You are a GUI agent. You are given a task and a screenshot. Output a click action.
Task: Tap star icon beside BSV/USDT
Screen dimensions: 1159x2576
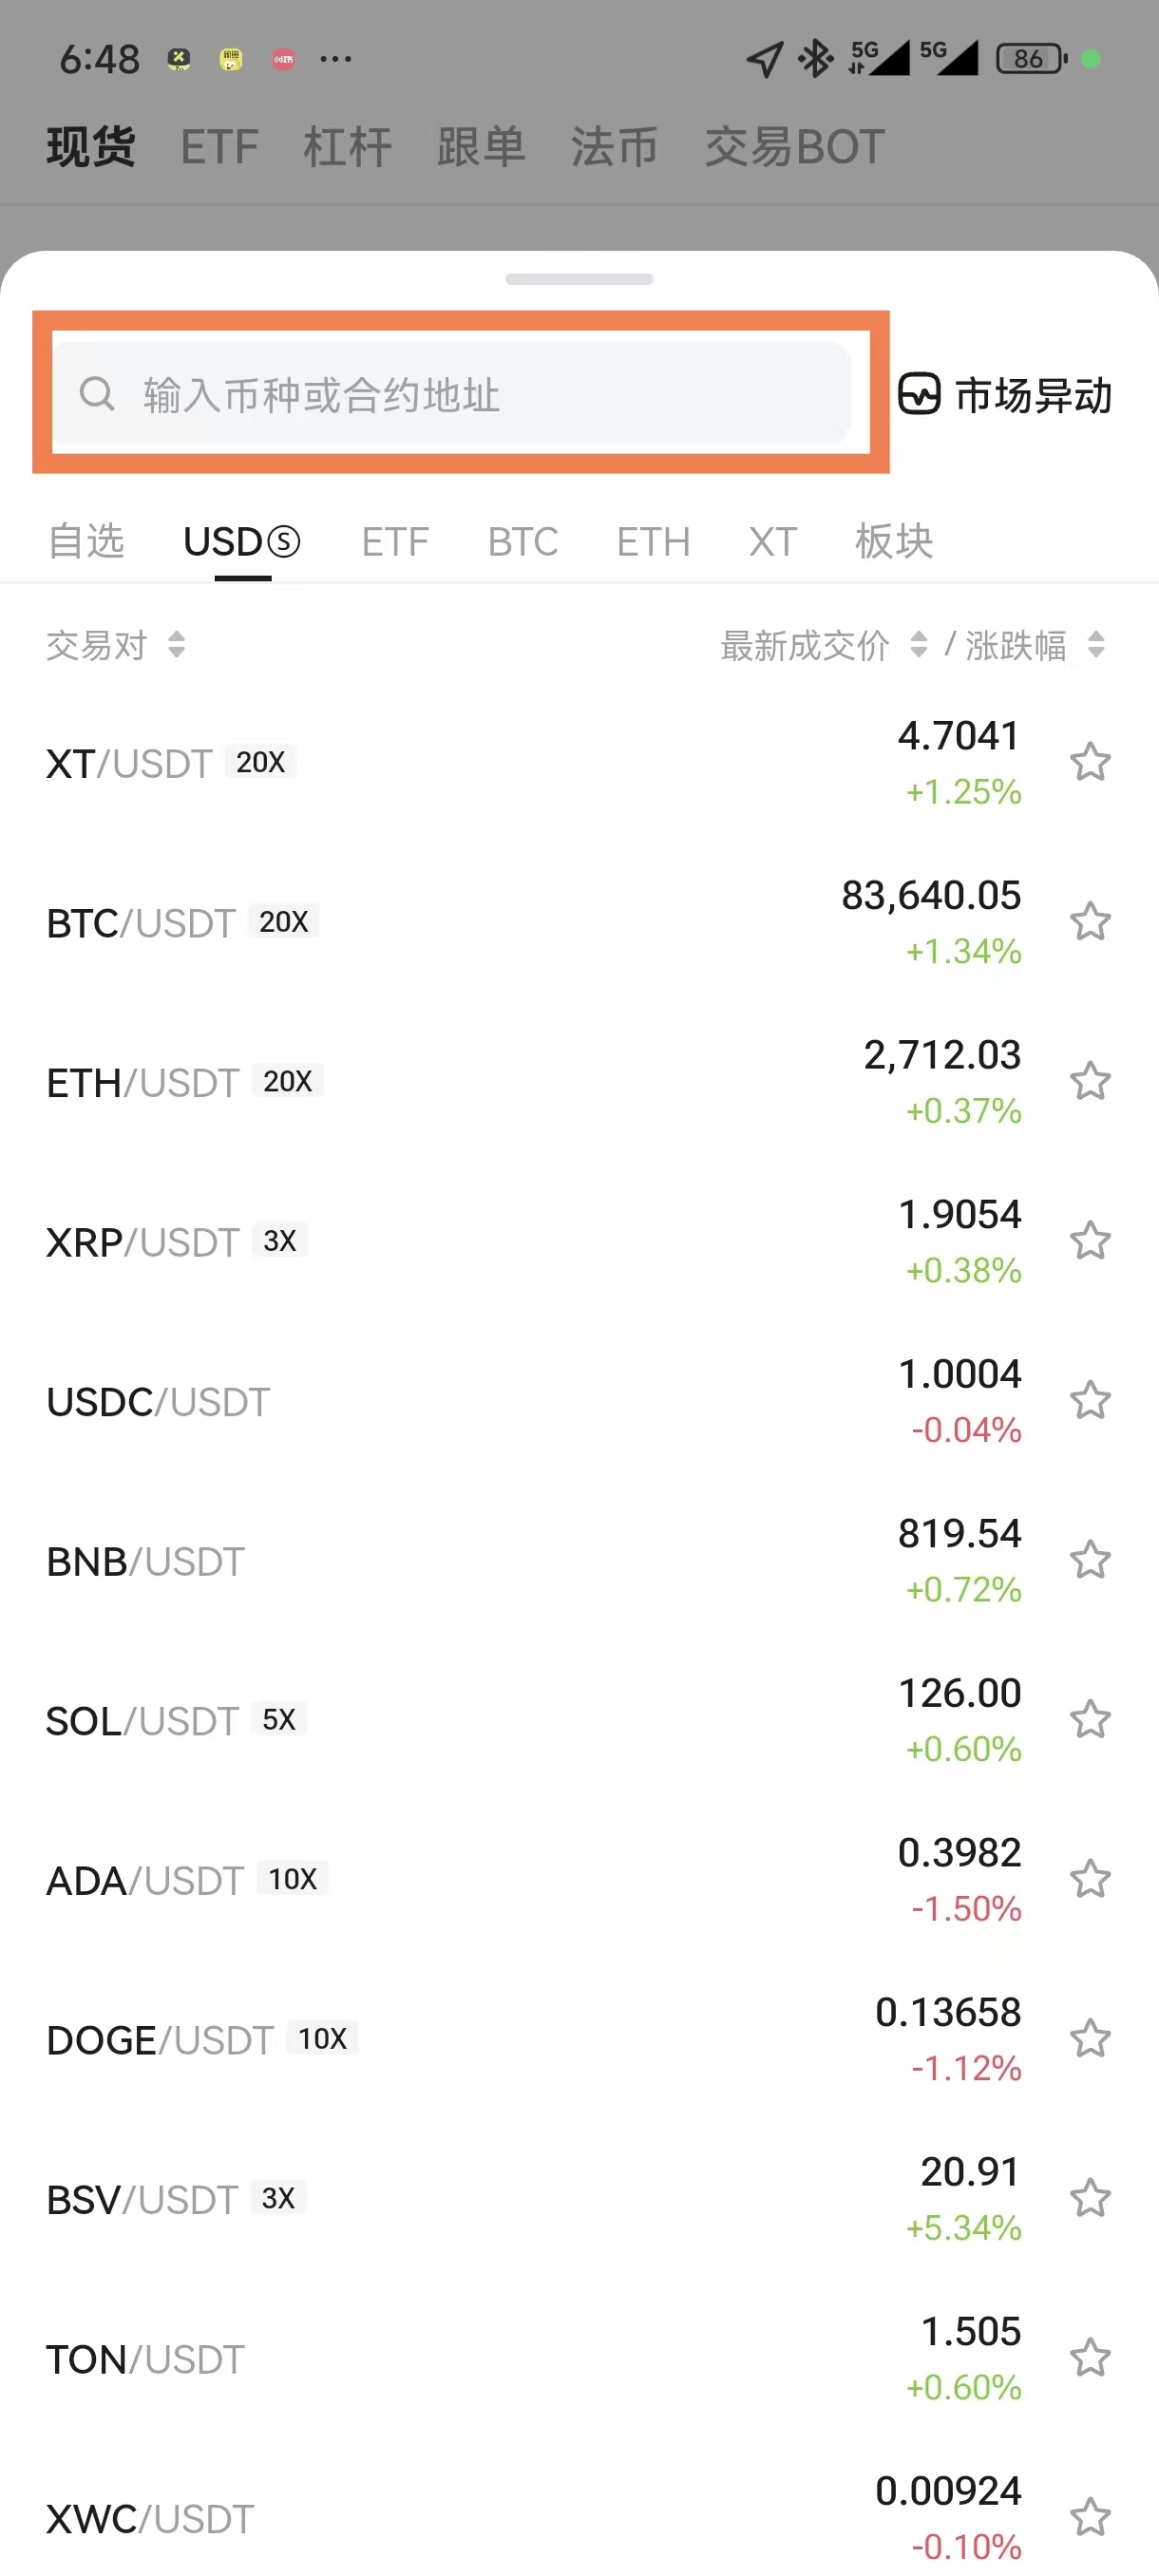pyautogui.click(x=1089, y=2198)
